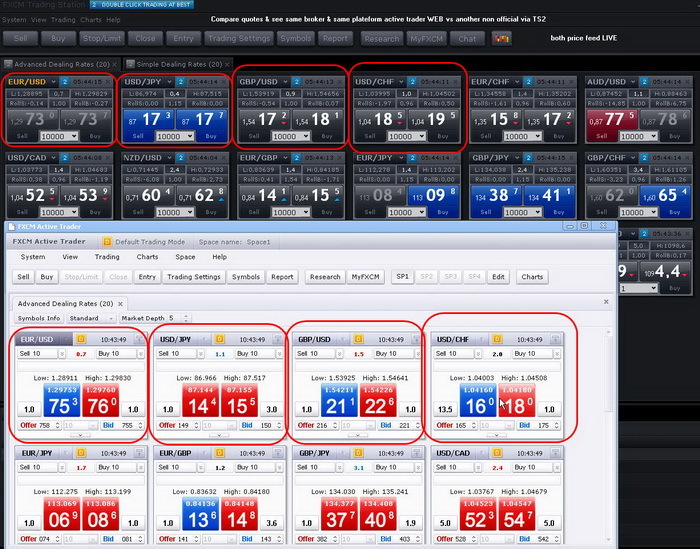Open System menu in Trading Station
The width and height of the screenshot is (700, 549).
click(14, 20)
